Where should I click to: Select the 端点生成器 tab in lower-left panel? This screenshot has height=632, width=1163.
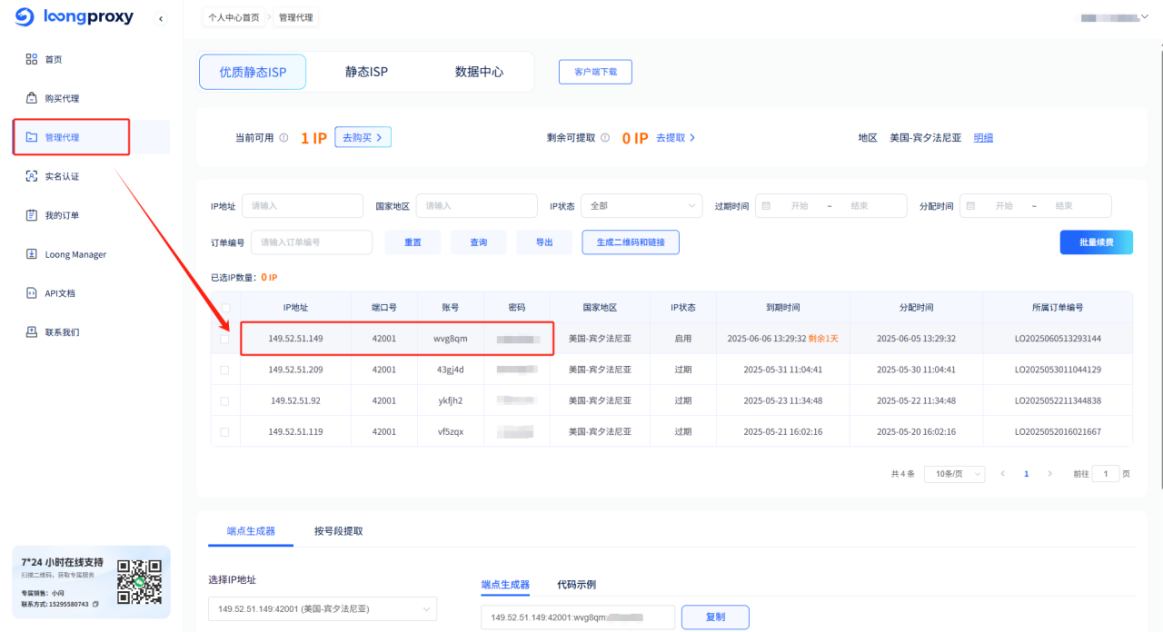point(251,531)
